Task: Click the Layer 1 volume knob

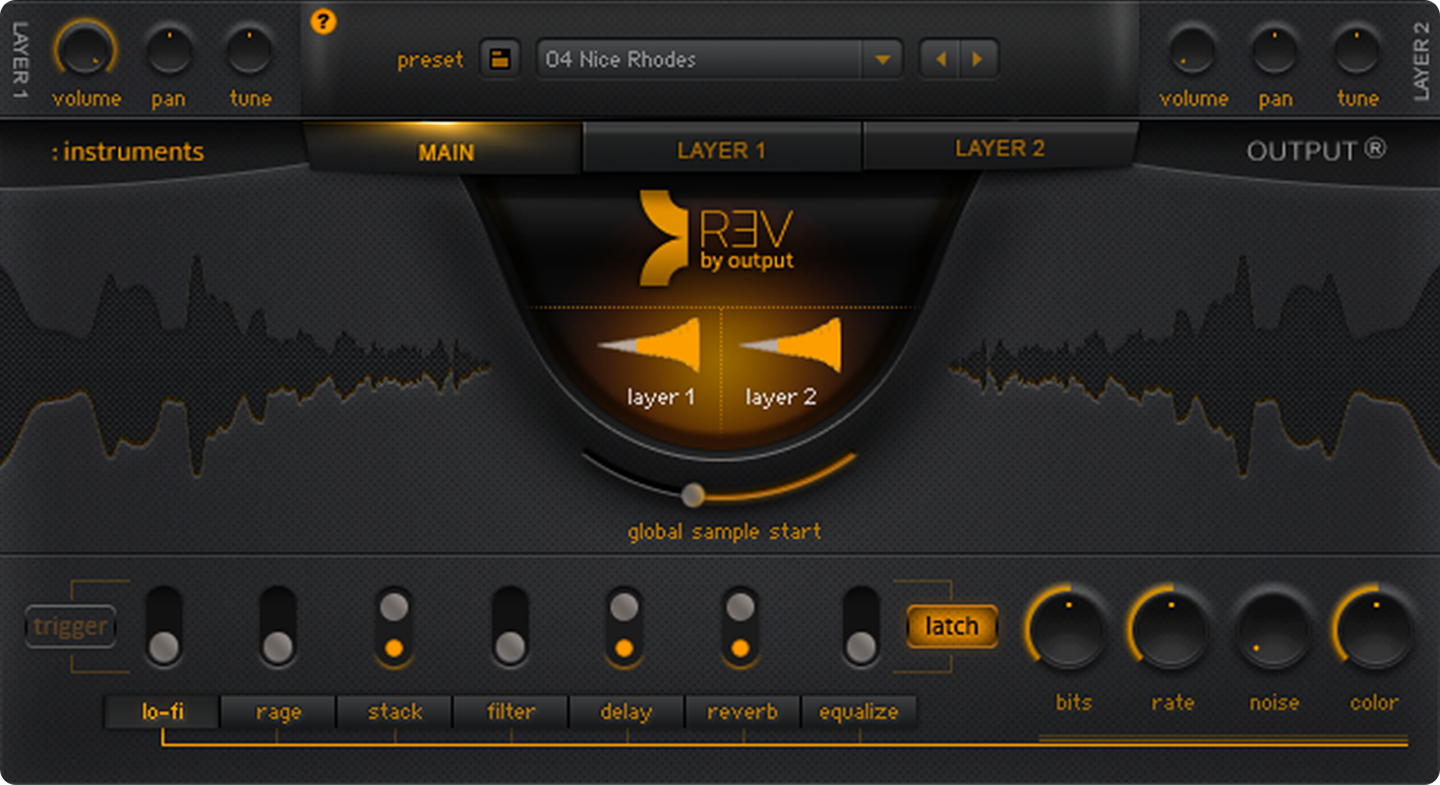Action: (85, 50)
